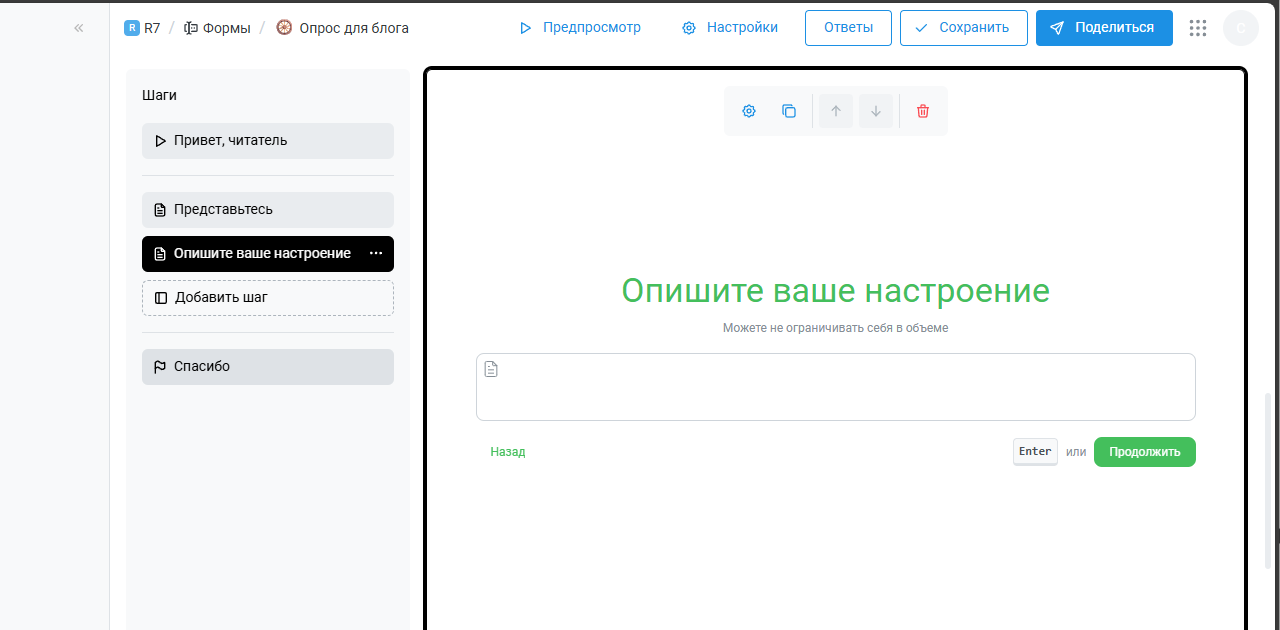Click the checkmark icon in Сохранить
Screen dimensions: 1280x630
[x=921, y=28]
